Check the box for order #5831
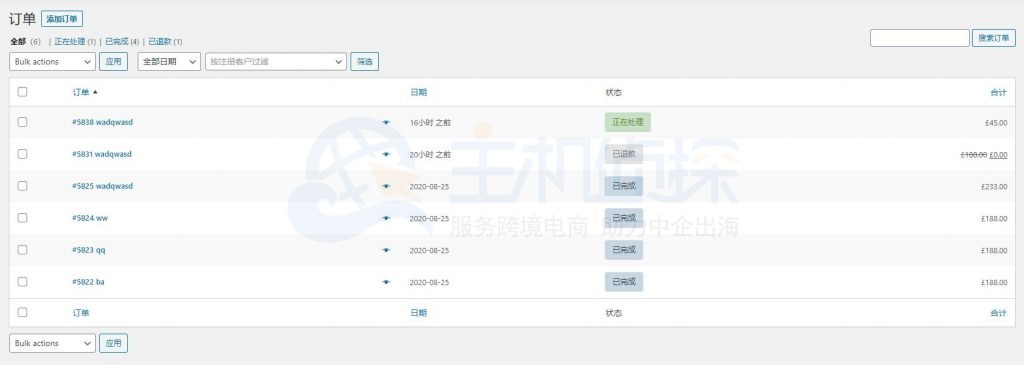This screenshot has width=1024, height=365. click(22, 154)
